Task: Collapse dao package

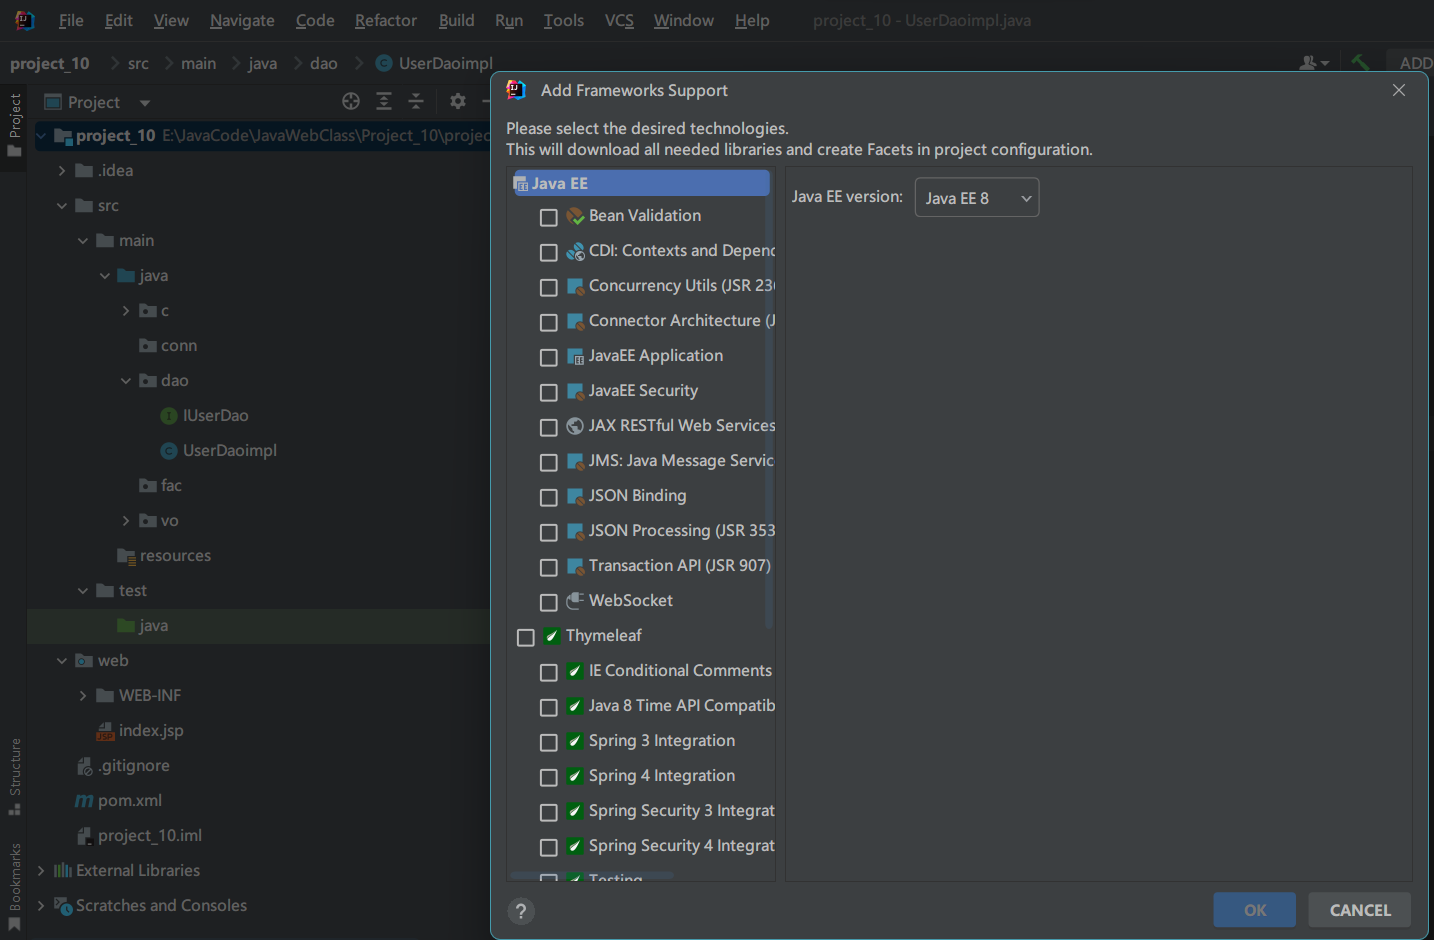Action: [x=126, y=380]
